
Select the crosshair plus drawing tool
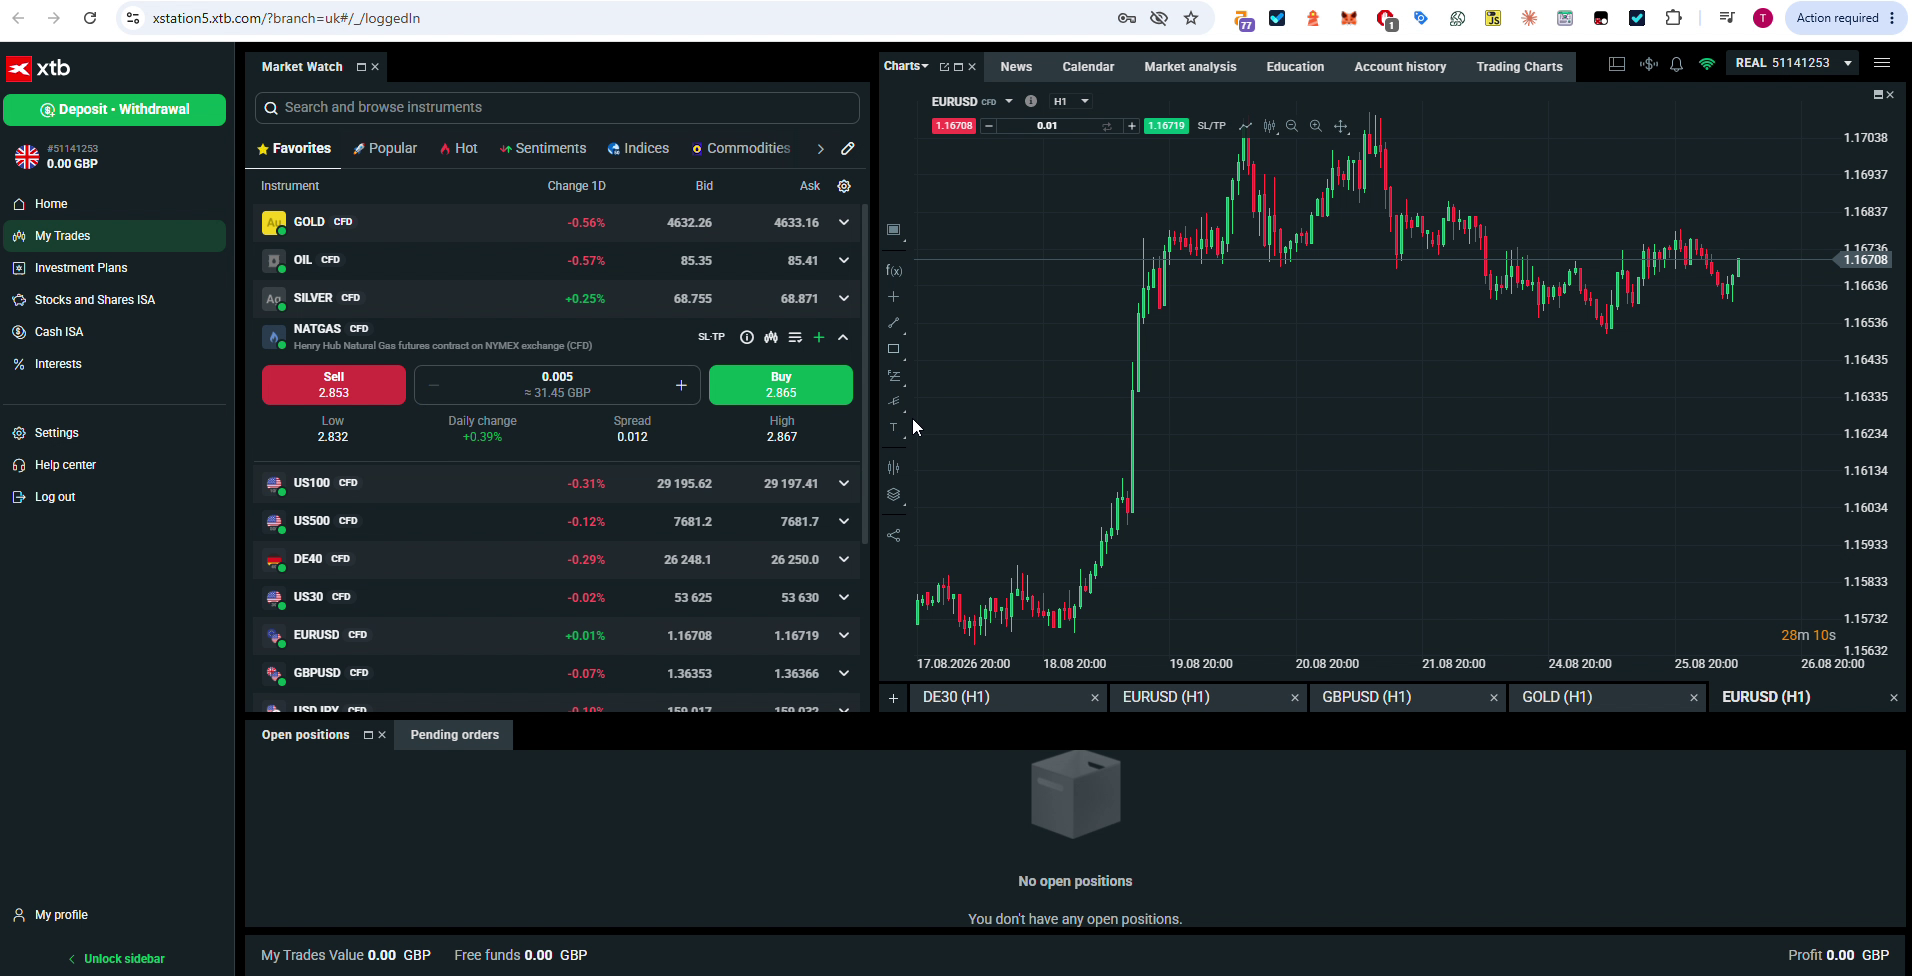[894, 297]
